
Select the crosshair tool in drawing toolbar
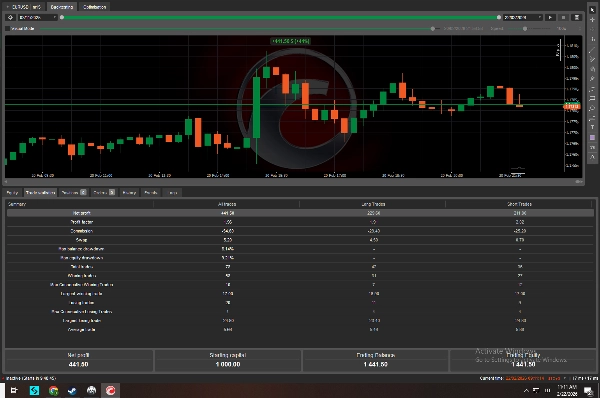(592, 20)
